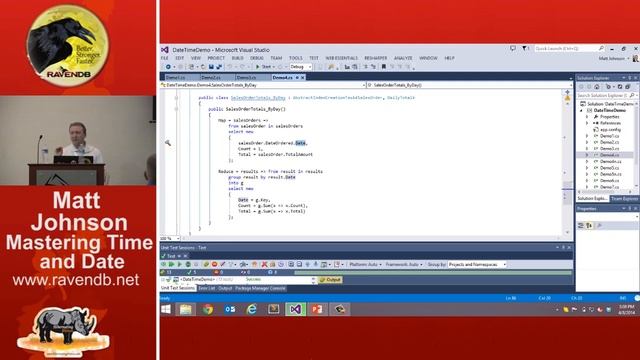Open the HELP menu

449,58
